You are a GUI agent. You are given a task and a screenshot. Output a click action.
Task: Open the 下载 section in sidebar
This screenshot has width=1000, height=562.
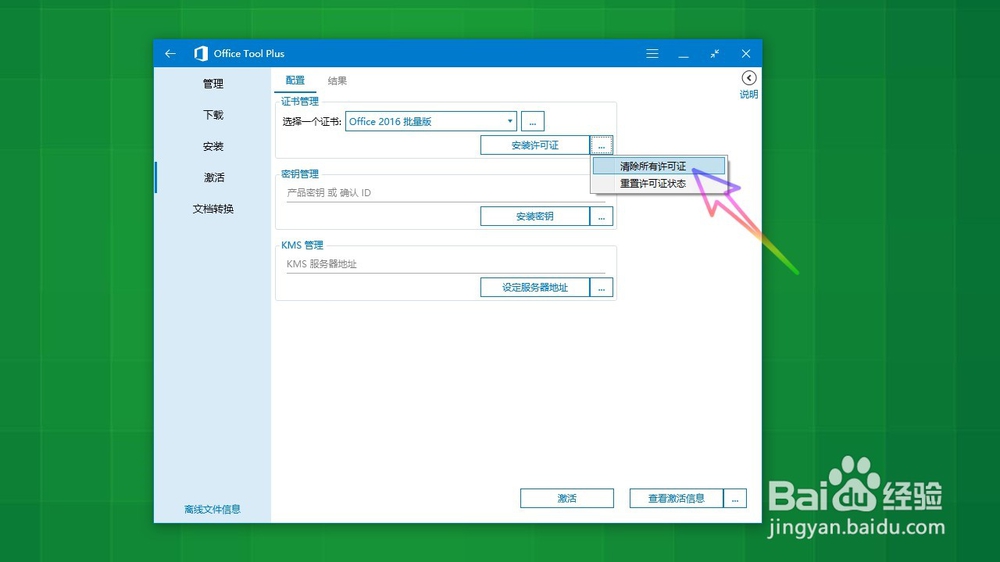click(213, 115)
